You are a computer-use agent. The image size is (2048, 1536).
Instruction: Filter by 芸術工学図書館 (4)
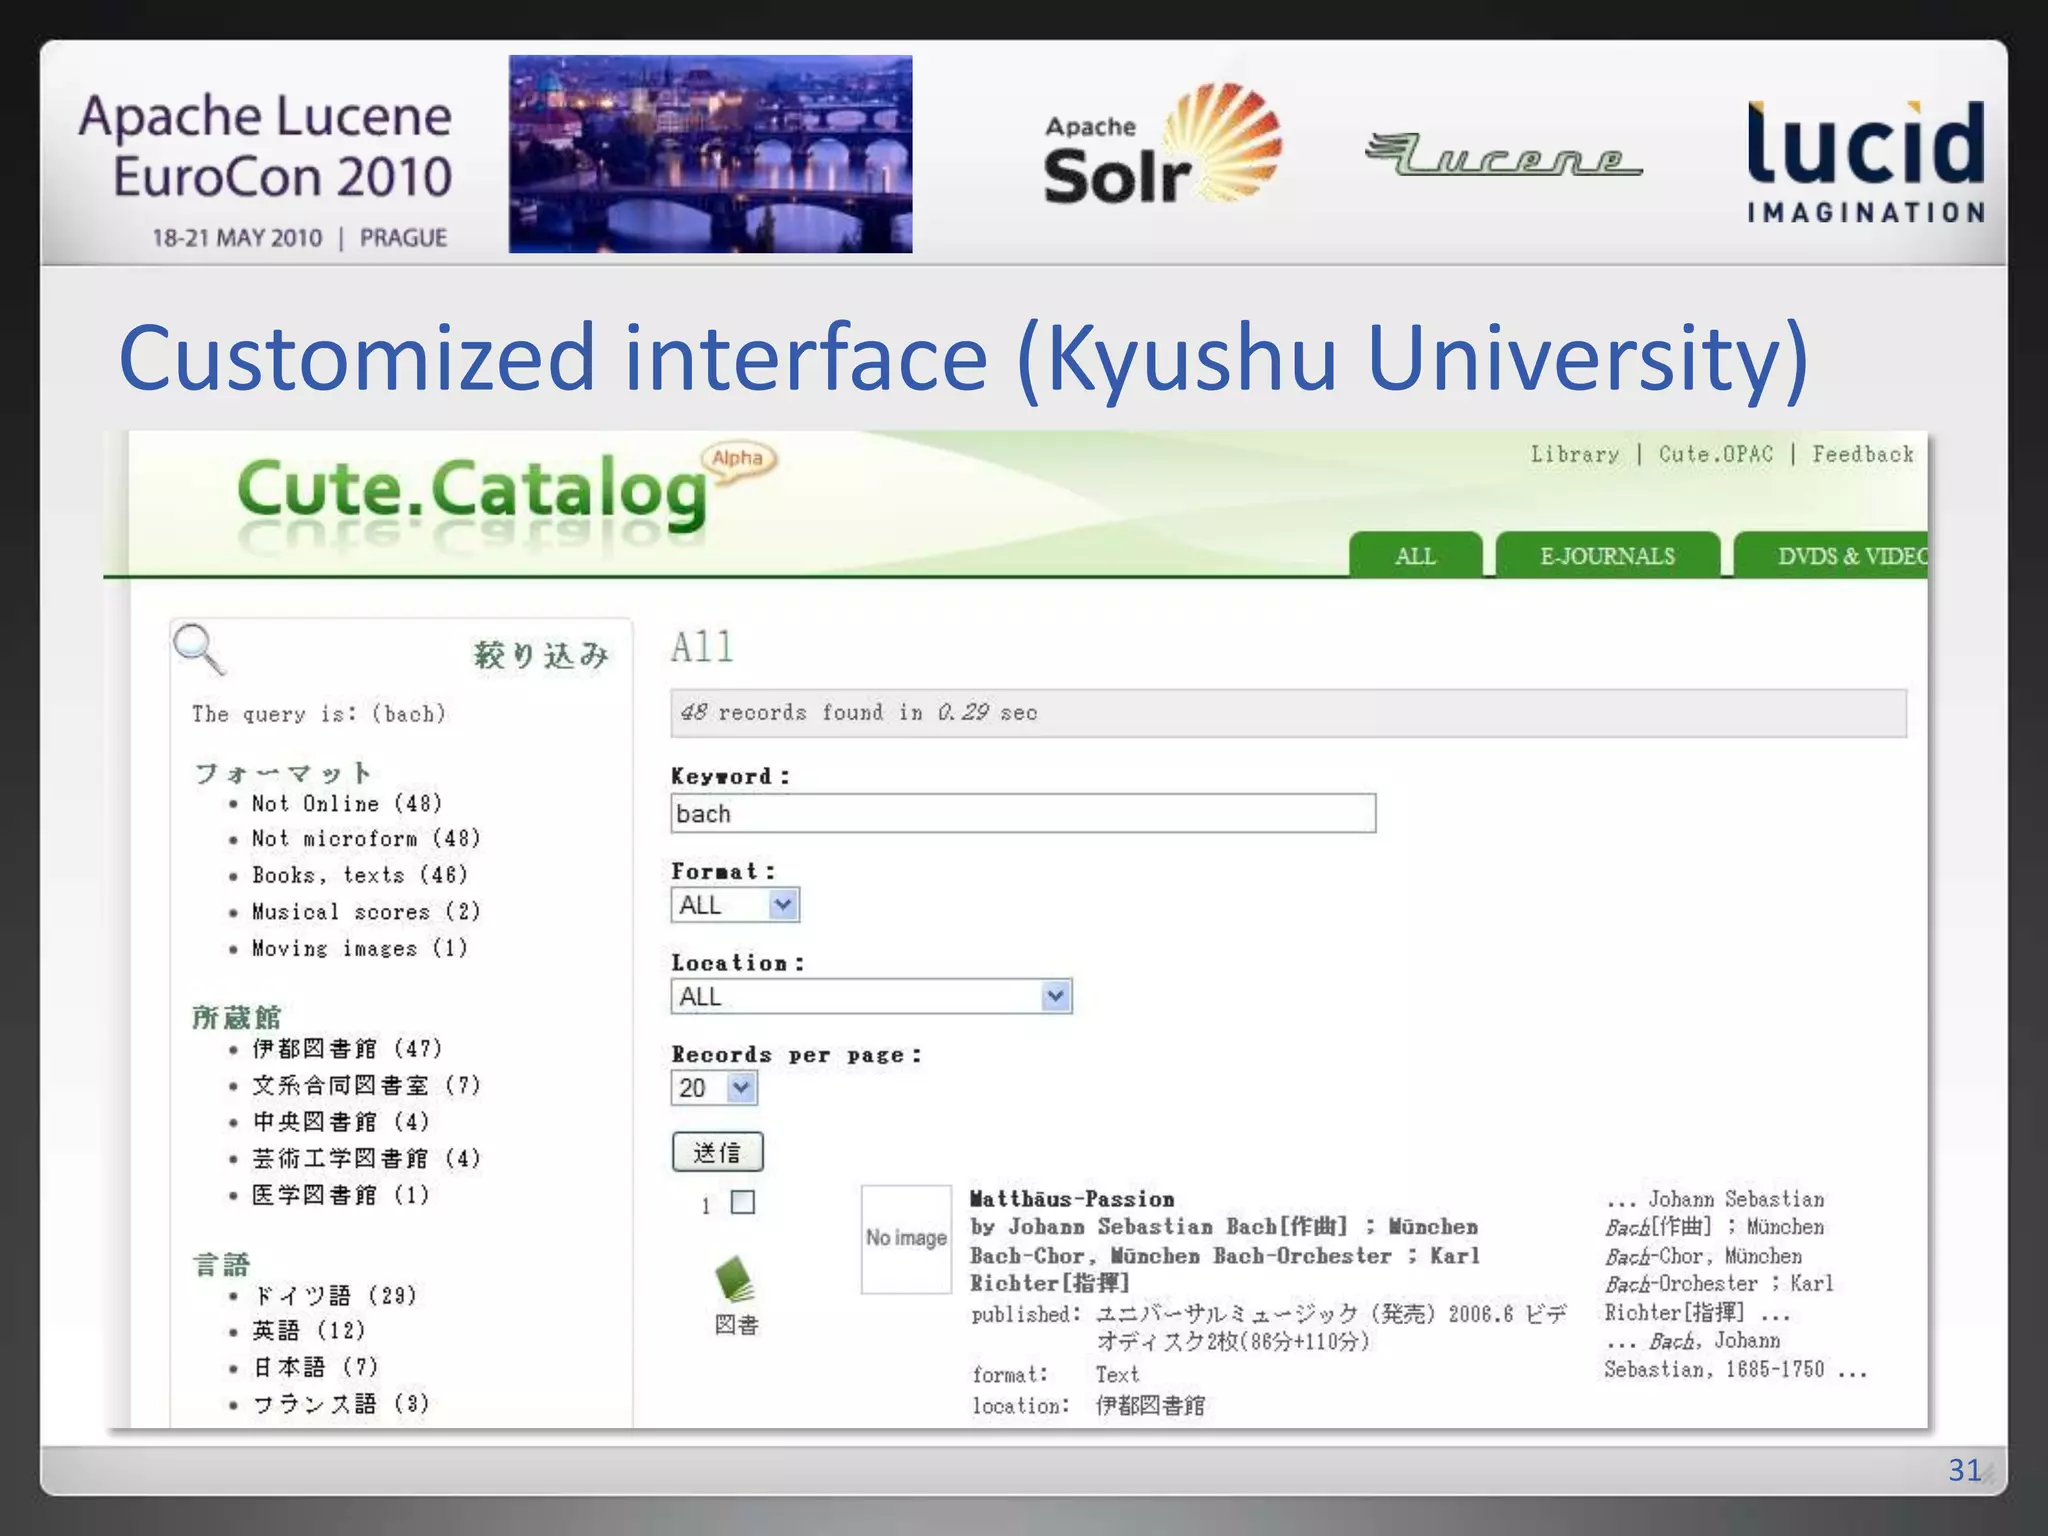click(366, 1158)
